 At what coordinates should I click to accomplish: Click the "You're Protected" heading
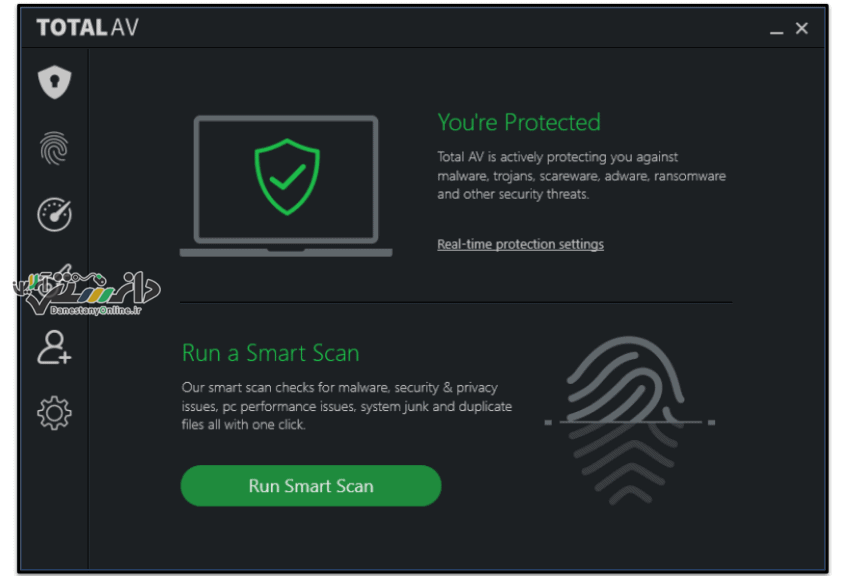519,122
